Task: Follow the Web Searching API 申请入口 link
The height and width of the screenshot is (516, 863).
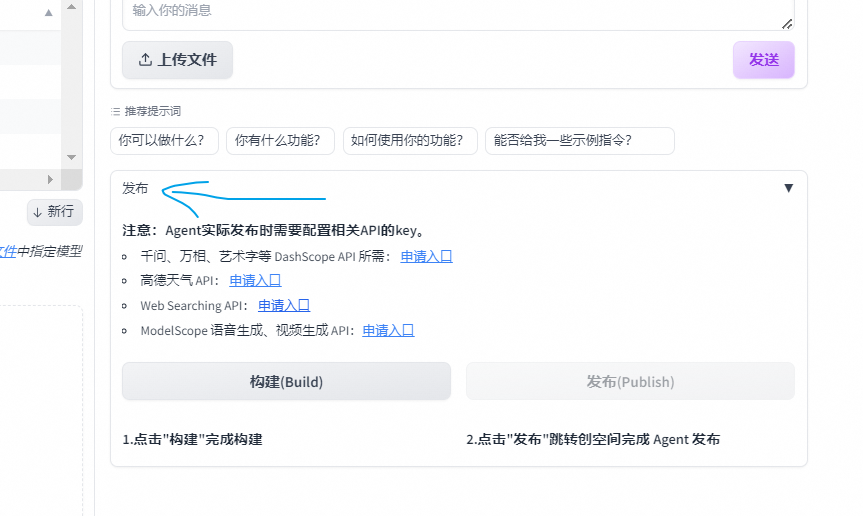Action: coord(284,305)
